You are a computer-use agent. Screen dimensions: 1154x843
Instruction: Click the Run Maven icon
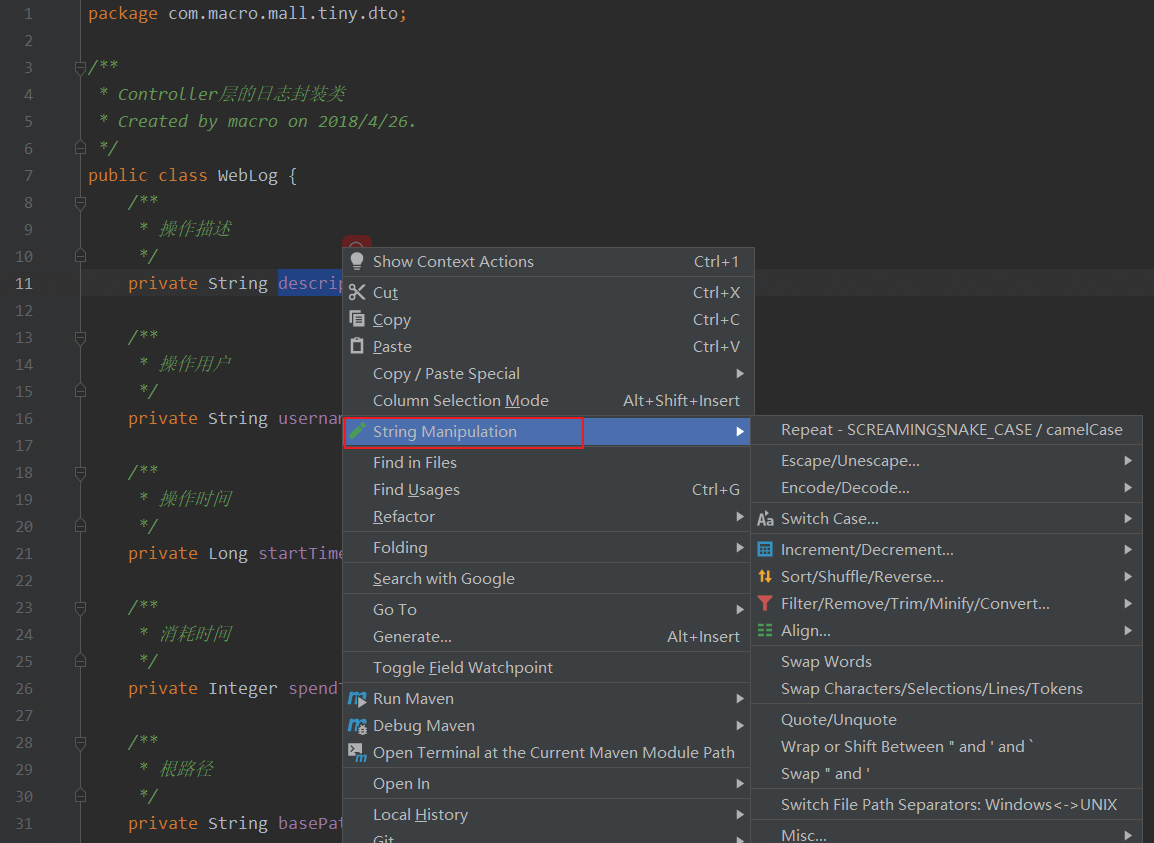point(357,699)
